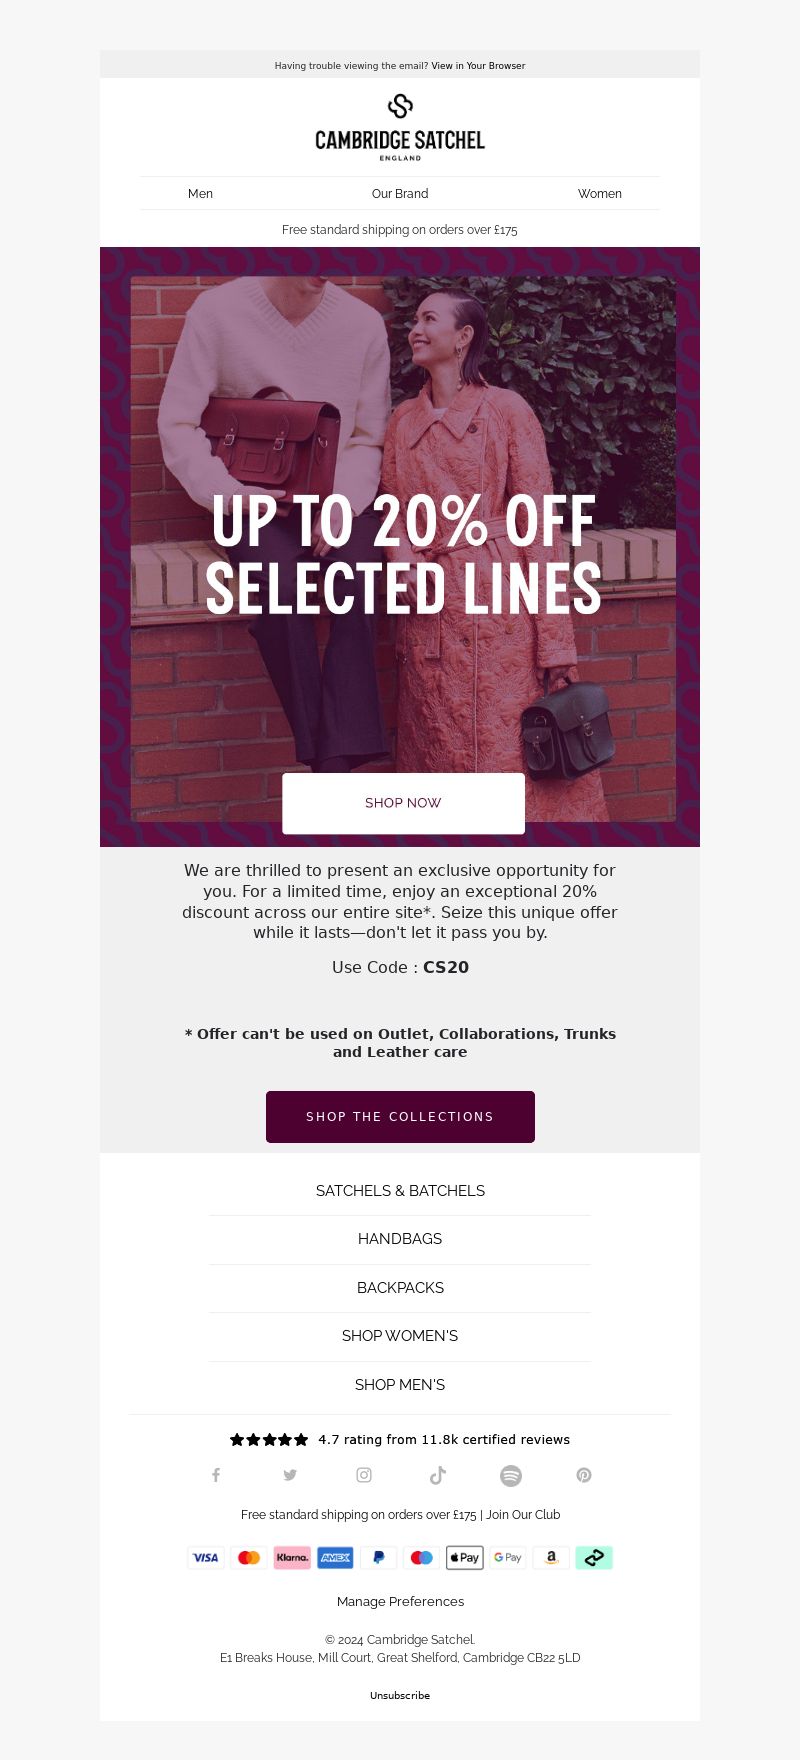The height and width of the screenshot is (1760, 800).
Task: Open the Pinterest icon
Action: [x=584, y=1475]
